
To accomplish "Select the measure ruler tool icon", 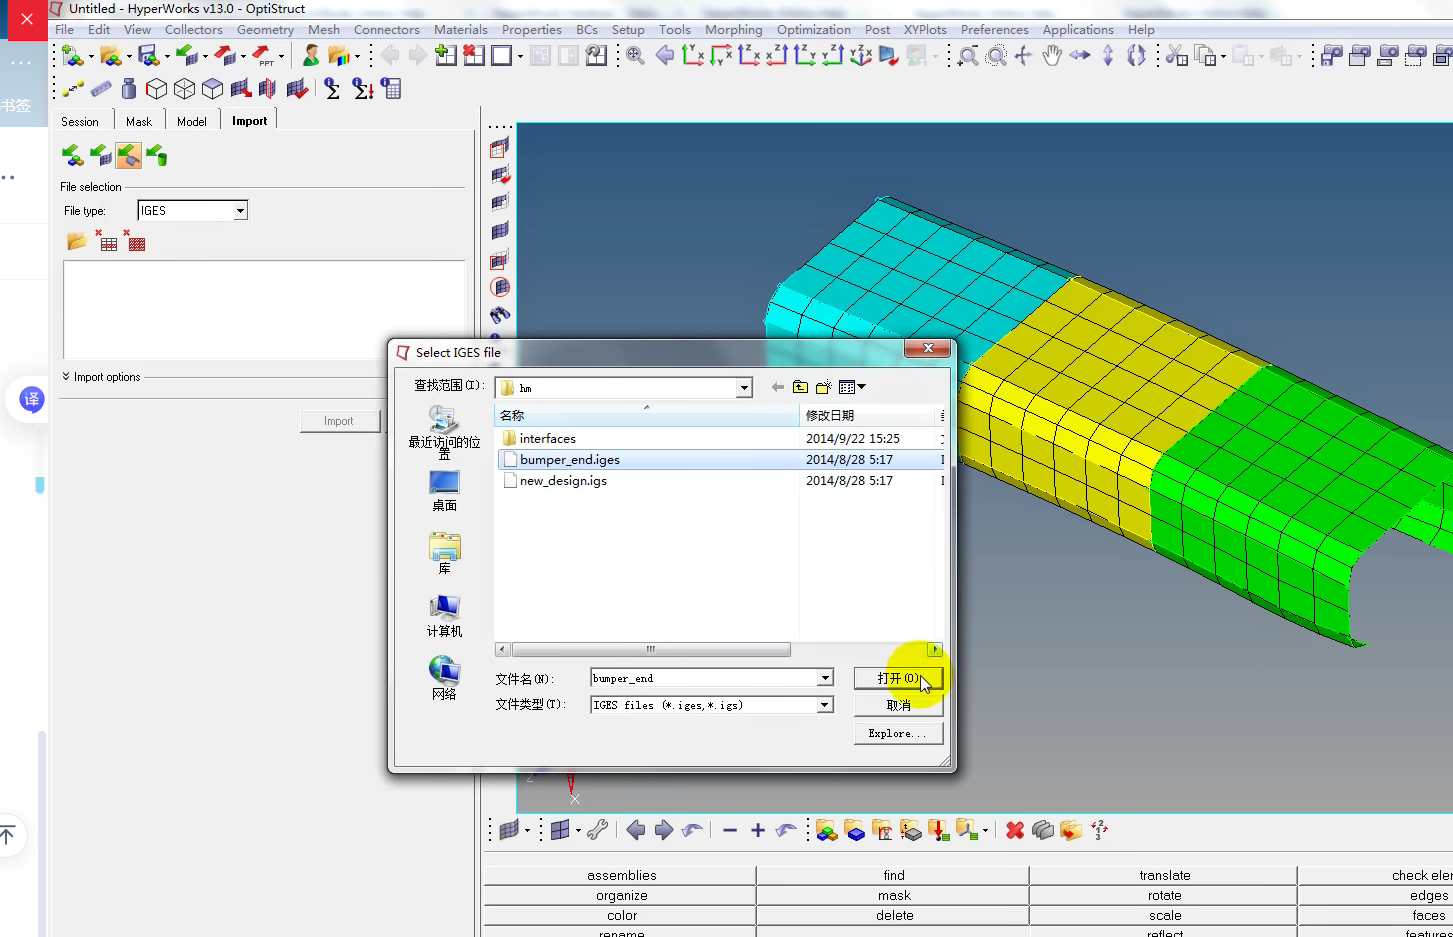I will point(100,88).
